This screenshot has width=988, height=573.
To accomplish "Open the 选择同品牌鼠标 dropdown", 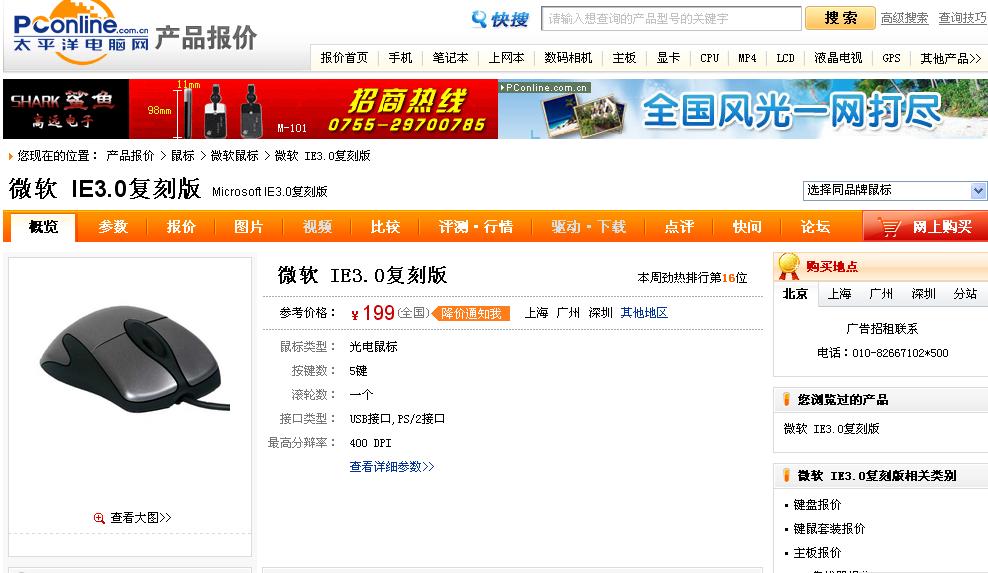I will click(x=894, y=190).
